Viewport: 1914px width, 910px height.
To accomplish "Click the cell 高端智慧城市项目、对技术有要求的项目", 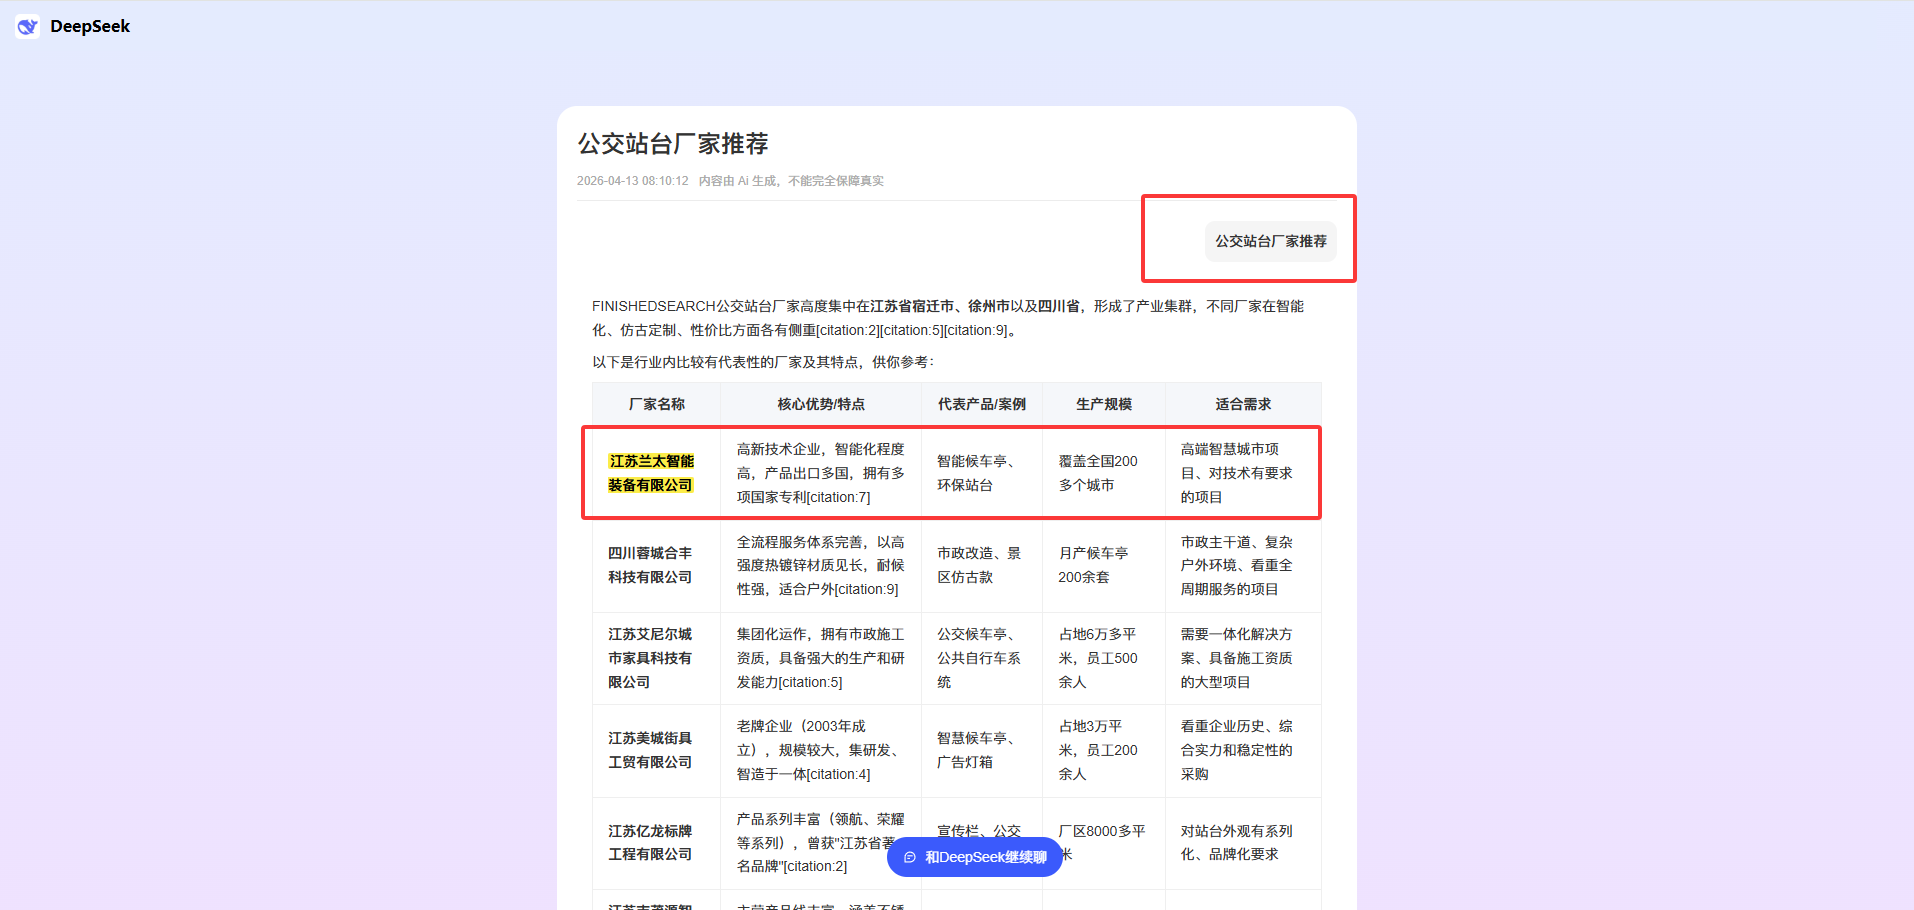I will pyautogui.click(x=1243, y=473).
